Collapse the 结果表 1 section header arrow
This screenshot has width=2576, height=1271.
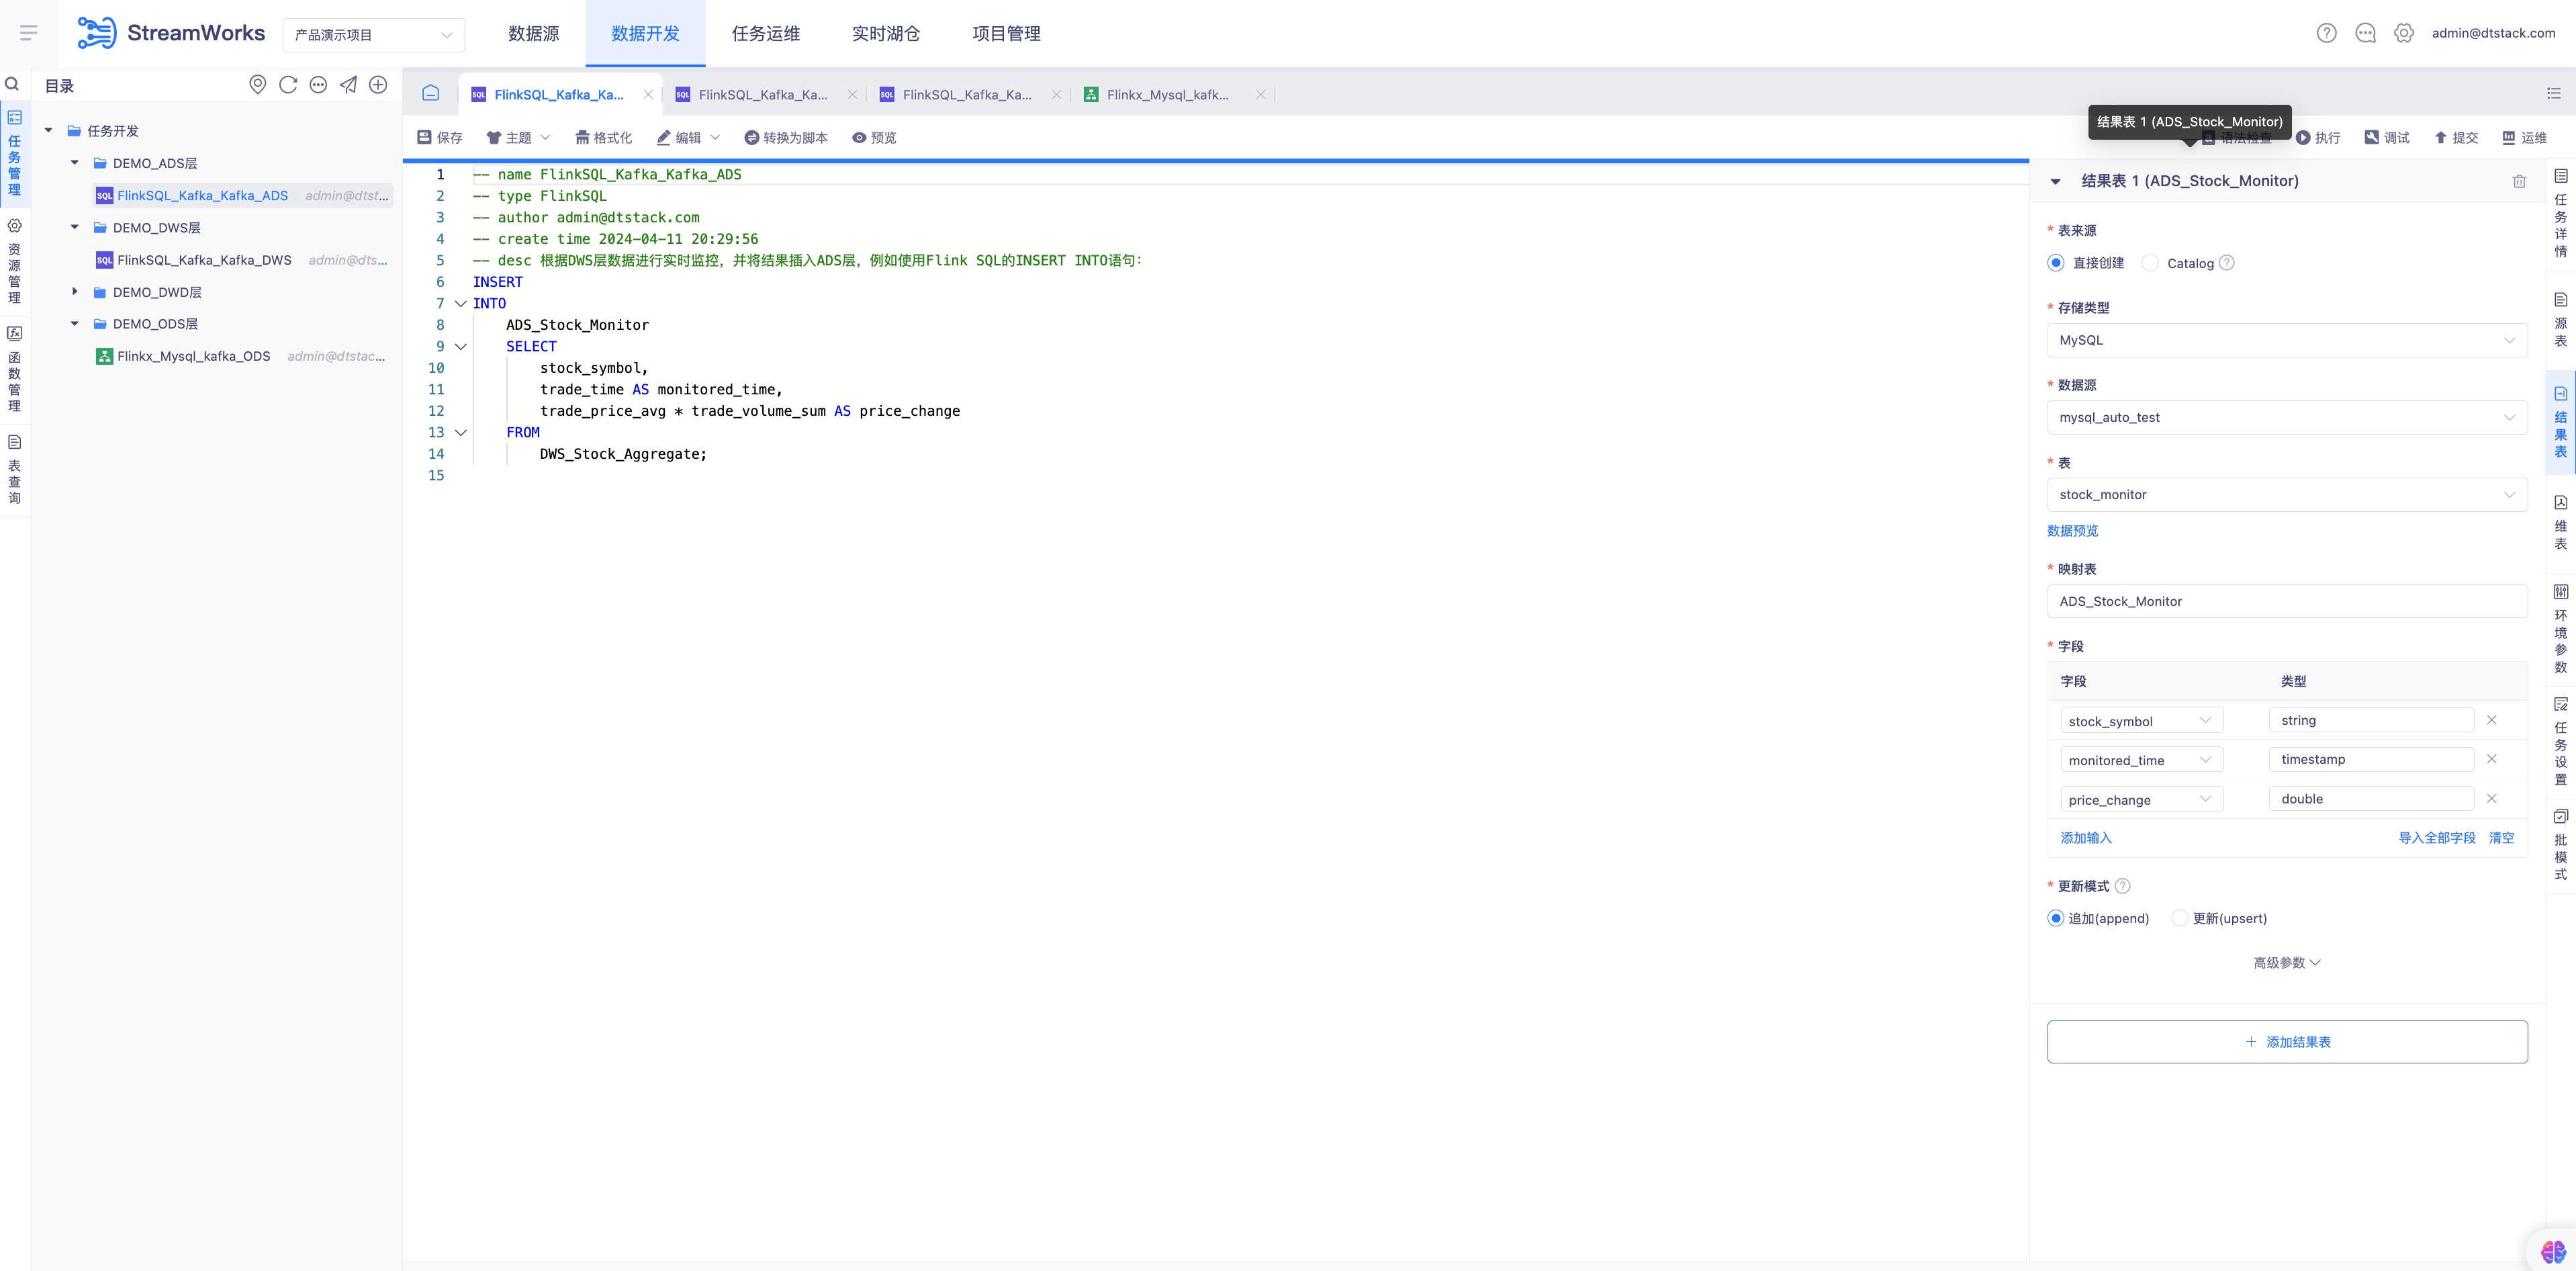pos(2056,181)
